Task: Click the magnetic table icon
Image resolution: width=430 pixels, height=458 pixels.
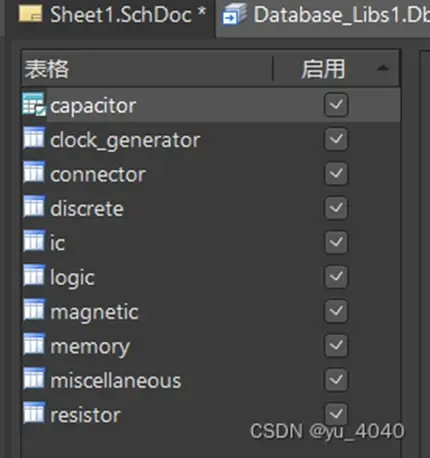Action: point(34,310)
